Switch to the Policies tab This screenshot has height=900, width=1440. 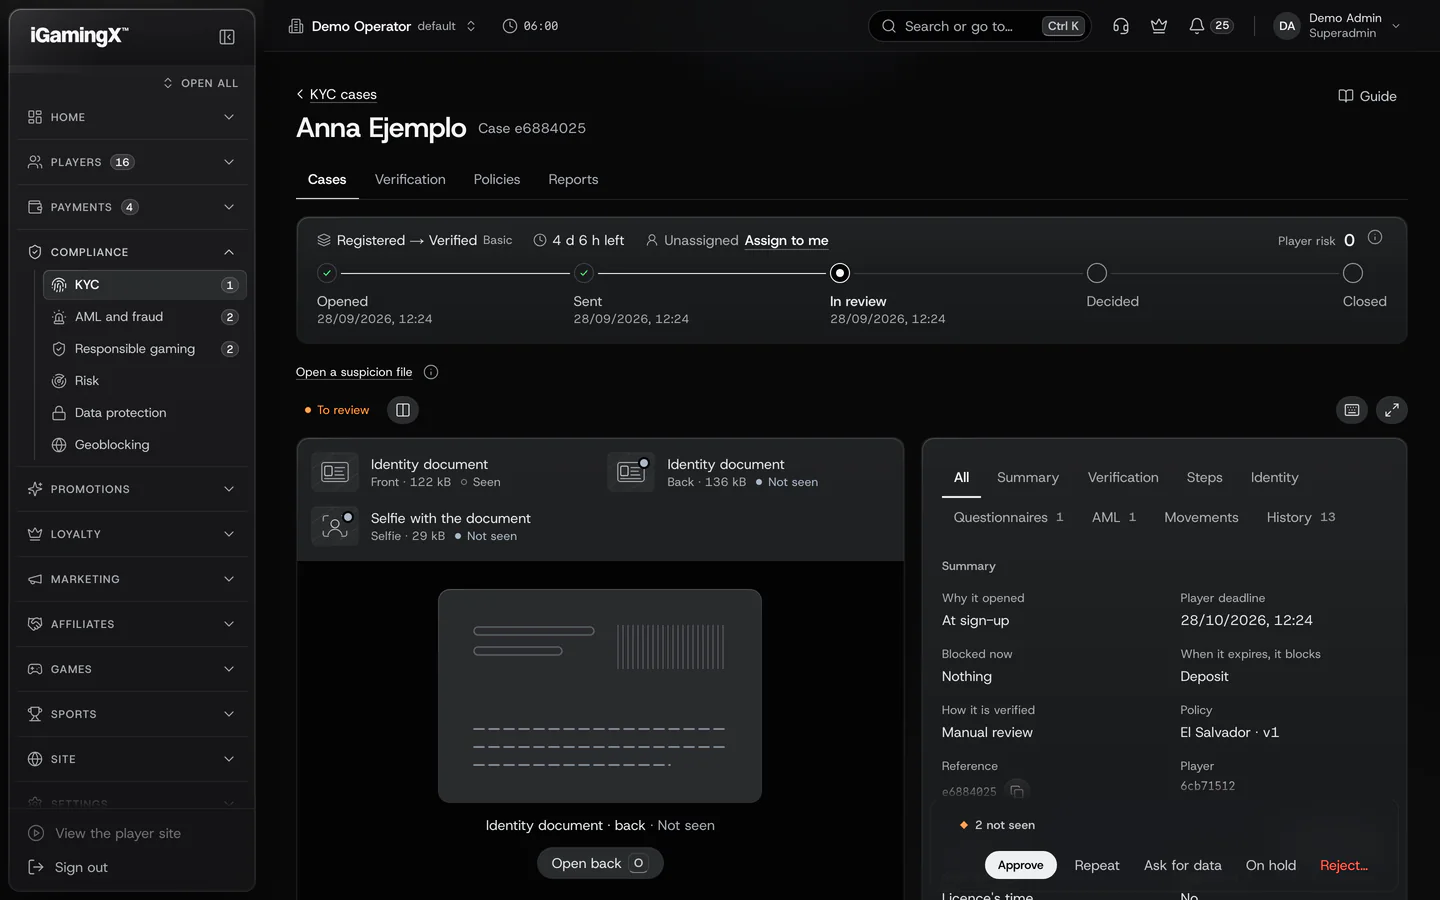(x=497, y=179)
